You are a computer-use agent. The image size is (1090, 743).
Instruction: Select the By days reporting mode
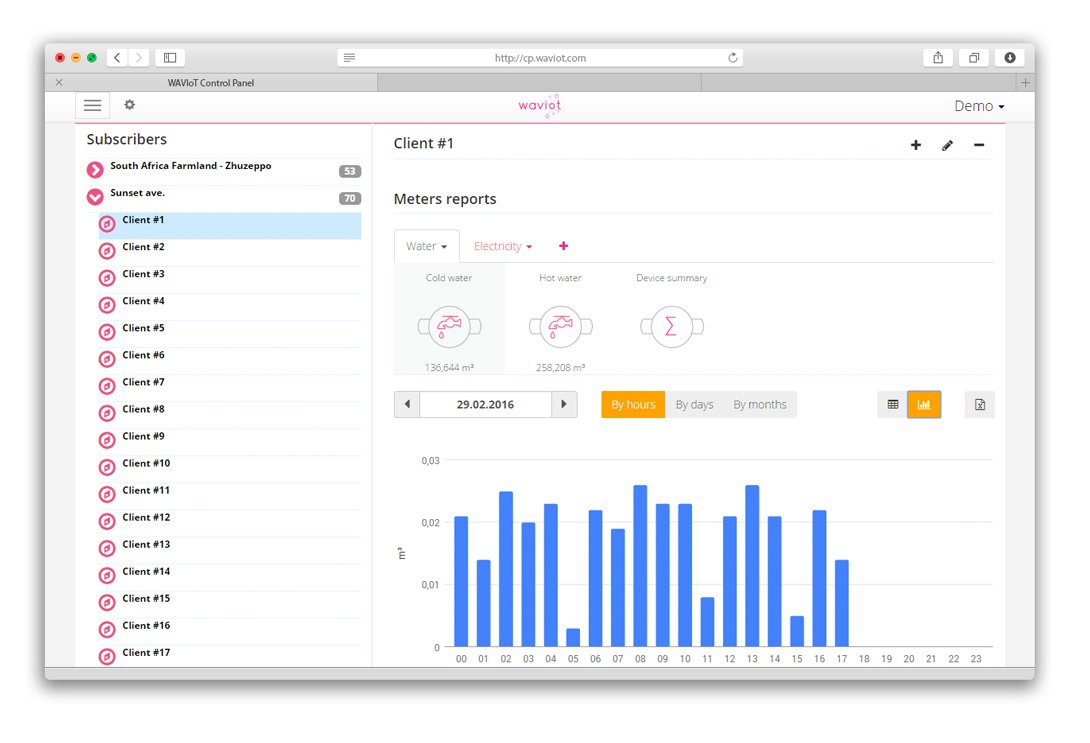pos(694,404)
